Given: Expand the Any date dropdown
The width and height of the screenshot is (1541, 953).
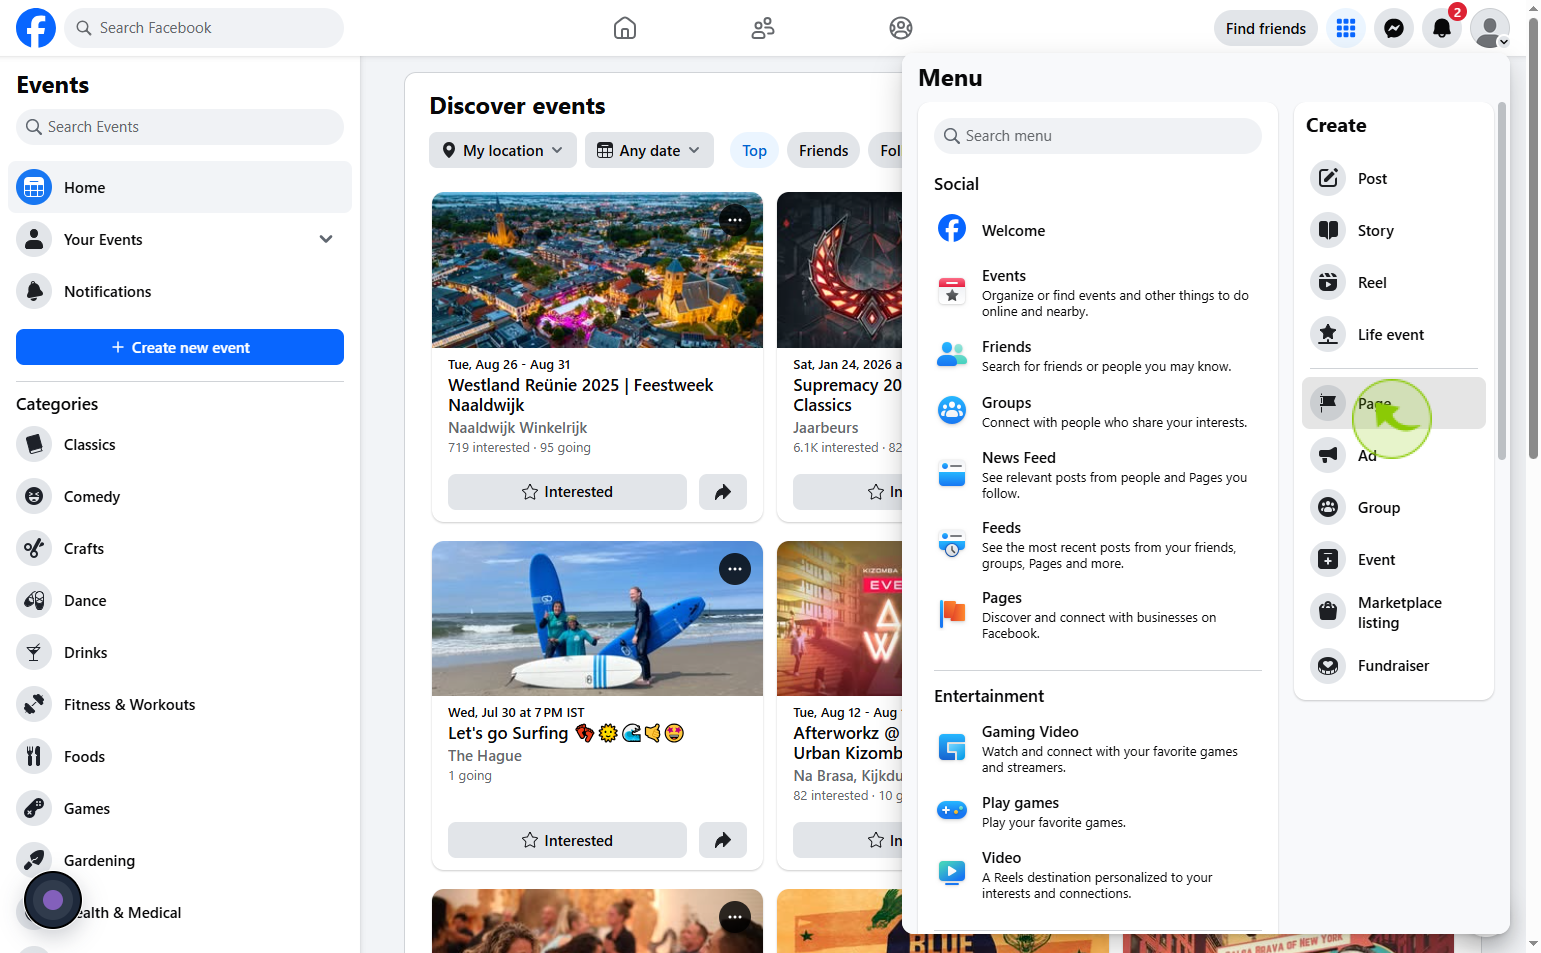Looking at the screenshot, I should [649, 150].
